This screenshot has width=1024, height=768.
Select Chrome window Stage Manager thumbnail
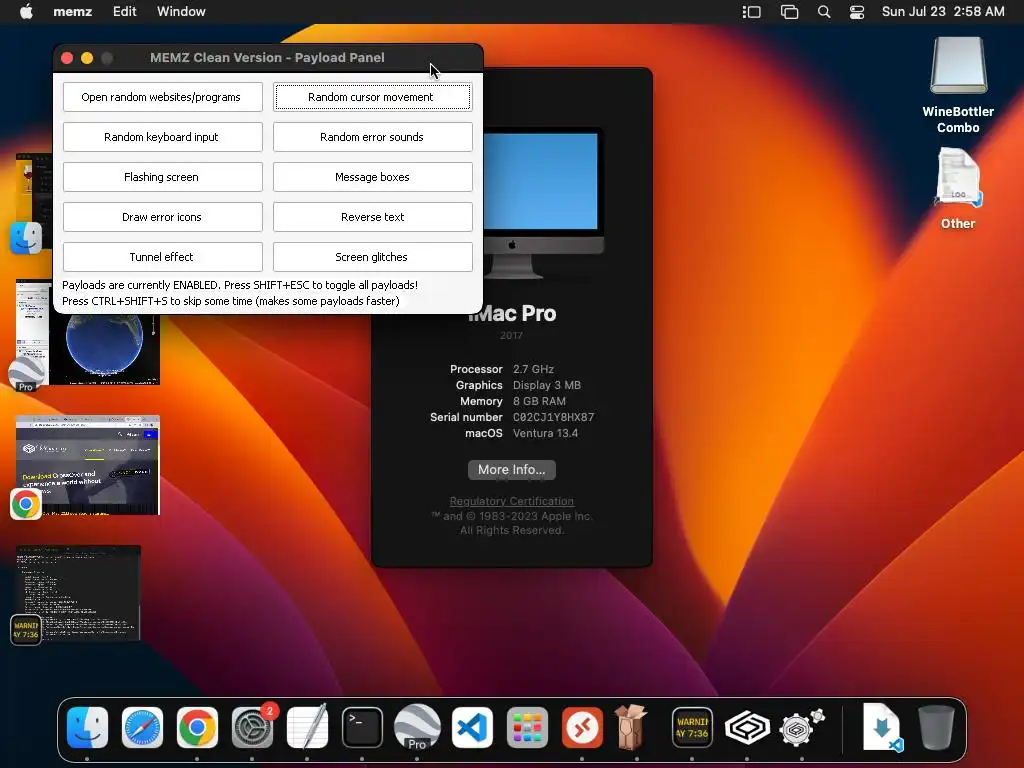click(x=86, y=466)
